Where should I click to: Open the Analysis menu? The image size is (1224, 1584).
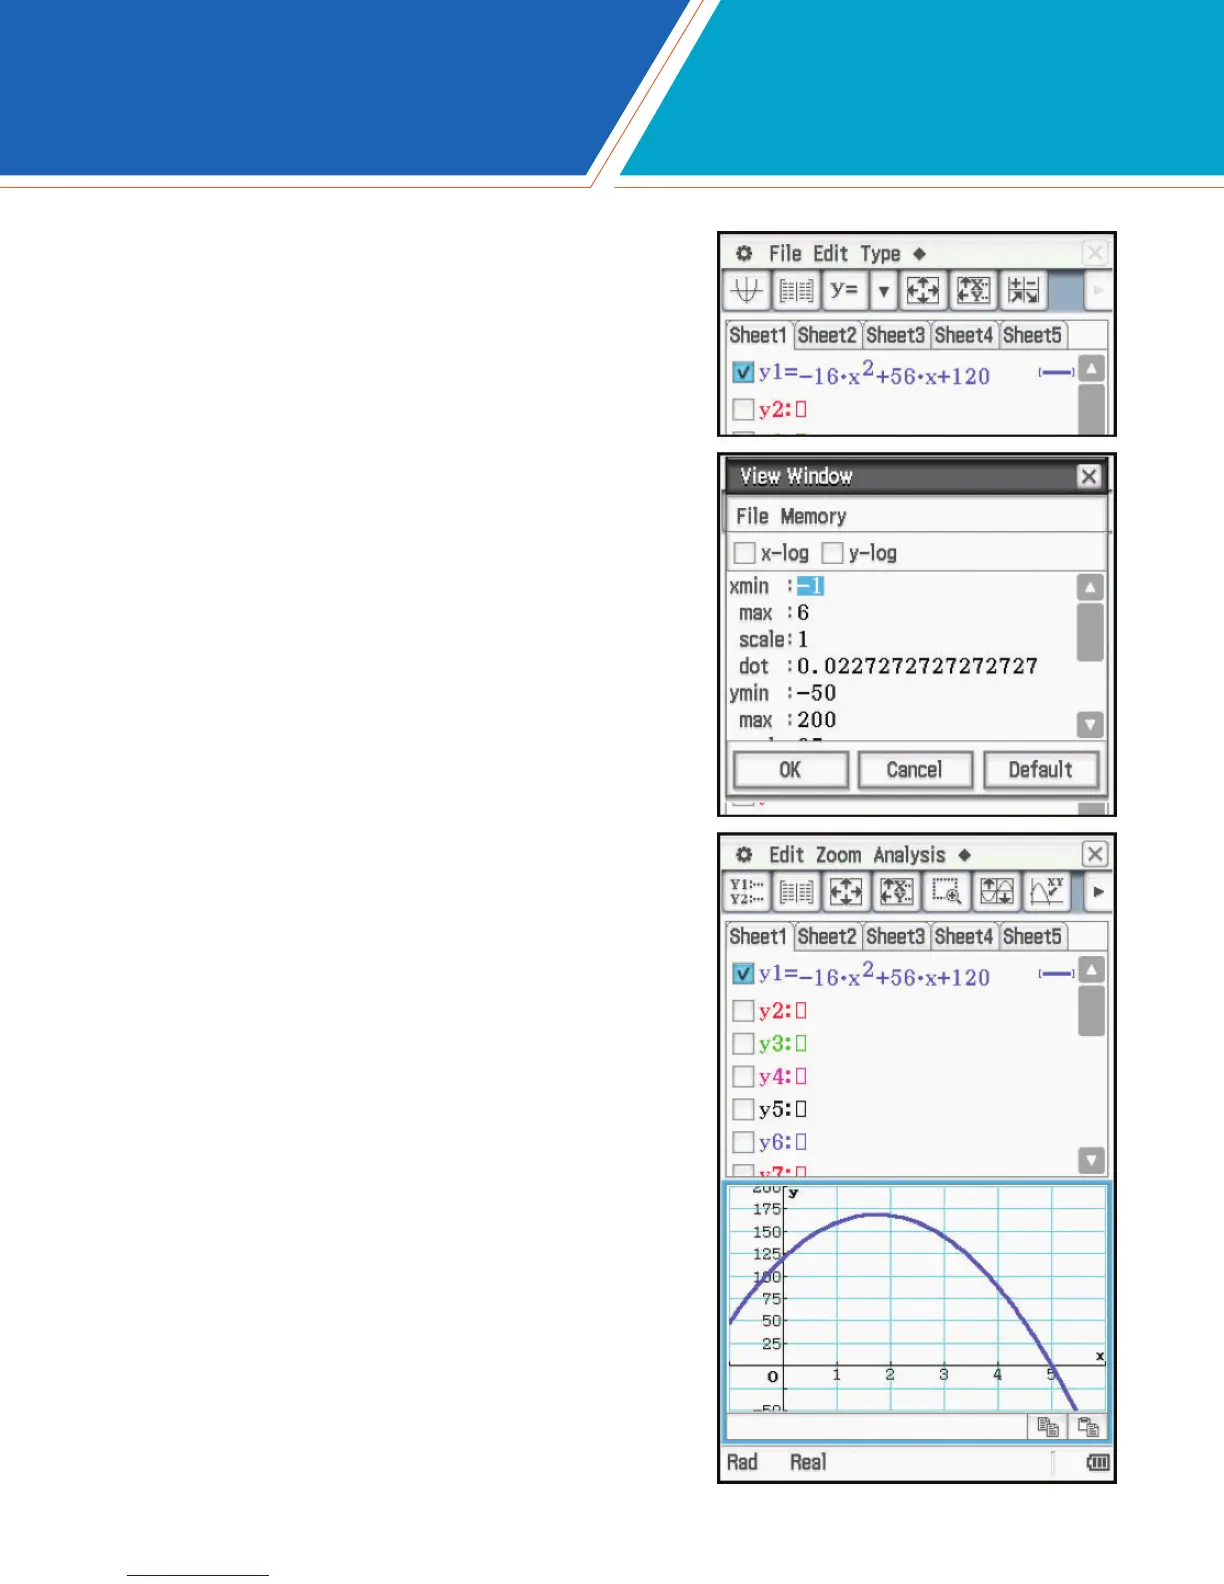[909, 855]
